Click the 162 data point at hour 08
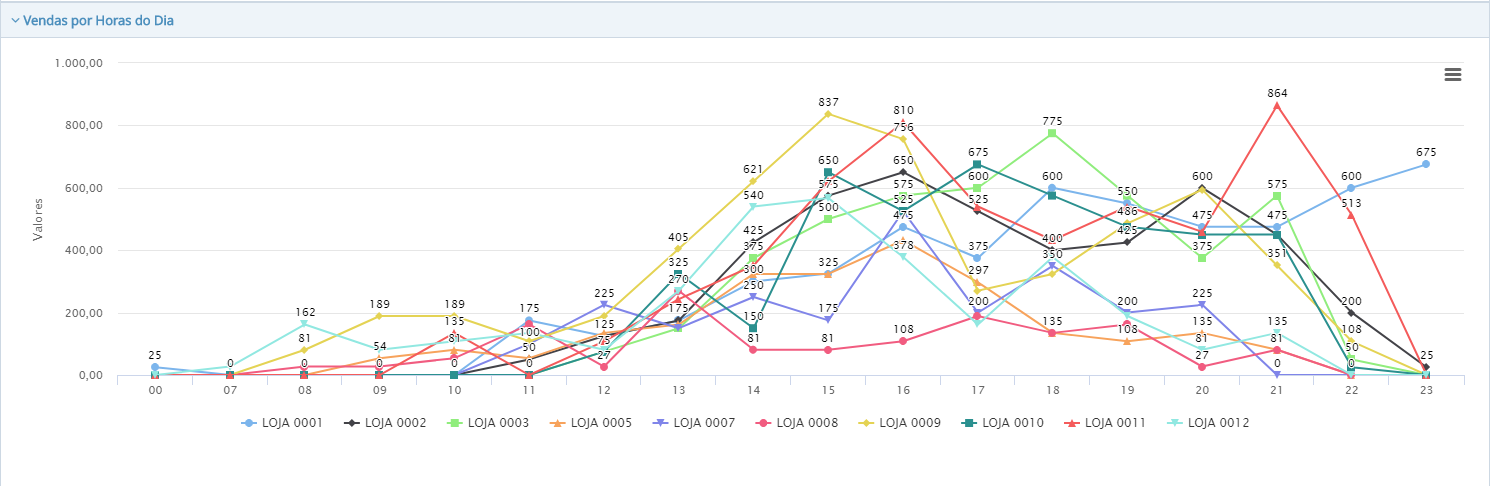Image resolution: width=1492 pixels, height=486 pixels. 304,324
